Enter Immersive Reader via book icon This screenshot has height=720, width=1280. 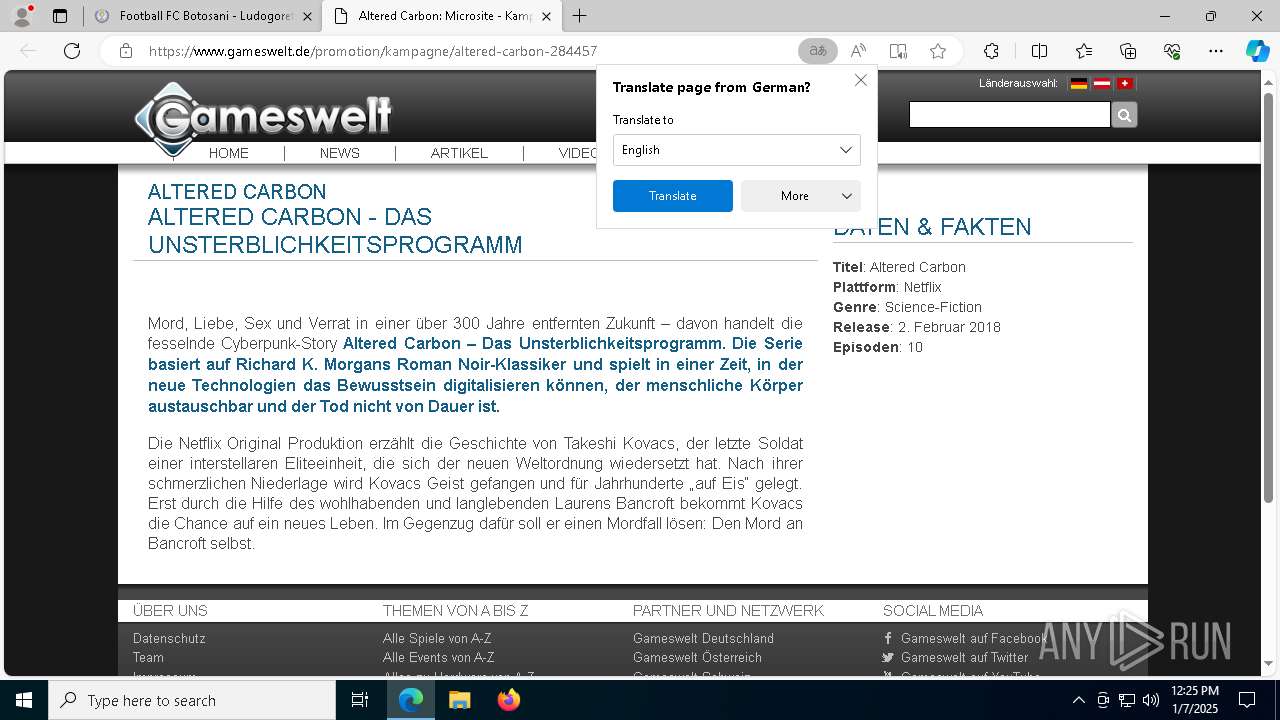[898, 51]
